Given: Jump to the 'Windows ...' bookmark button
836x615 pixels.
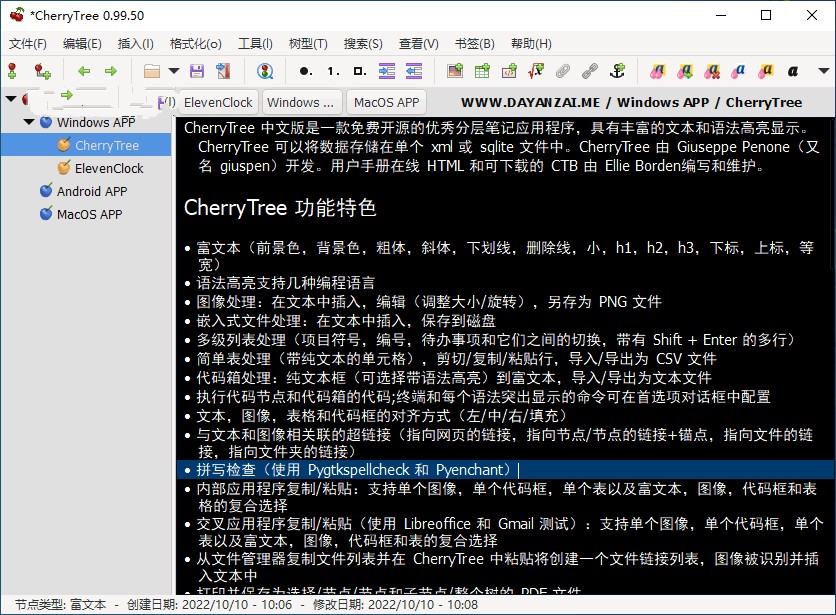Looking at the screenshot, I should (x=301, y=102).
